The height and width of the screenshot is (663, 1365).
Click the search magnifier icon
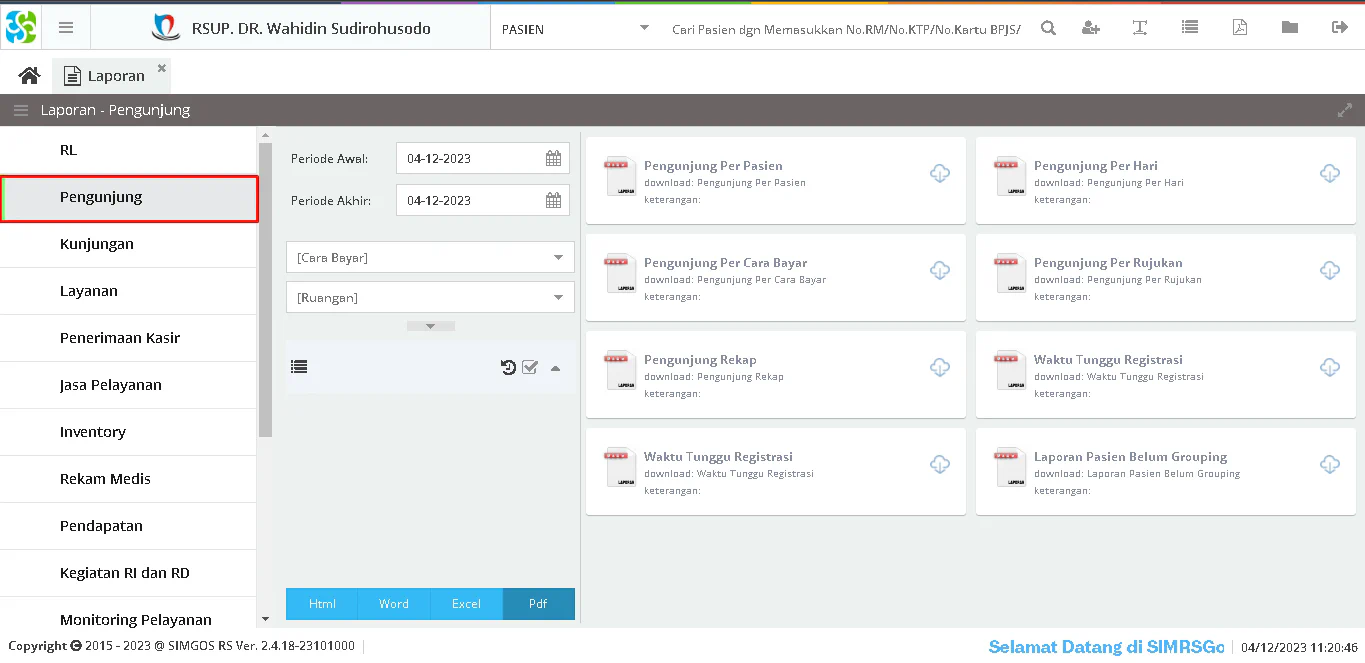[1048, 28]
